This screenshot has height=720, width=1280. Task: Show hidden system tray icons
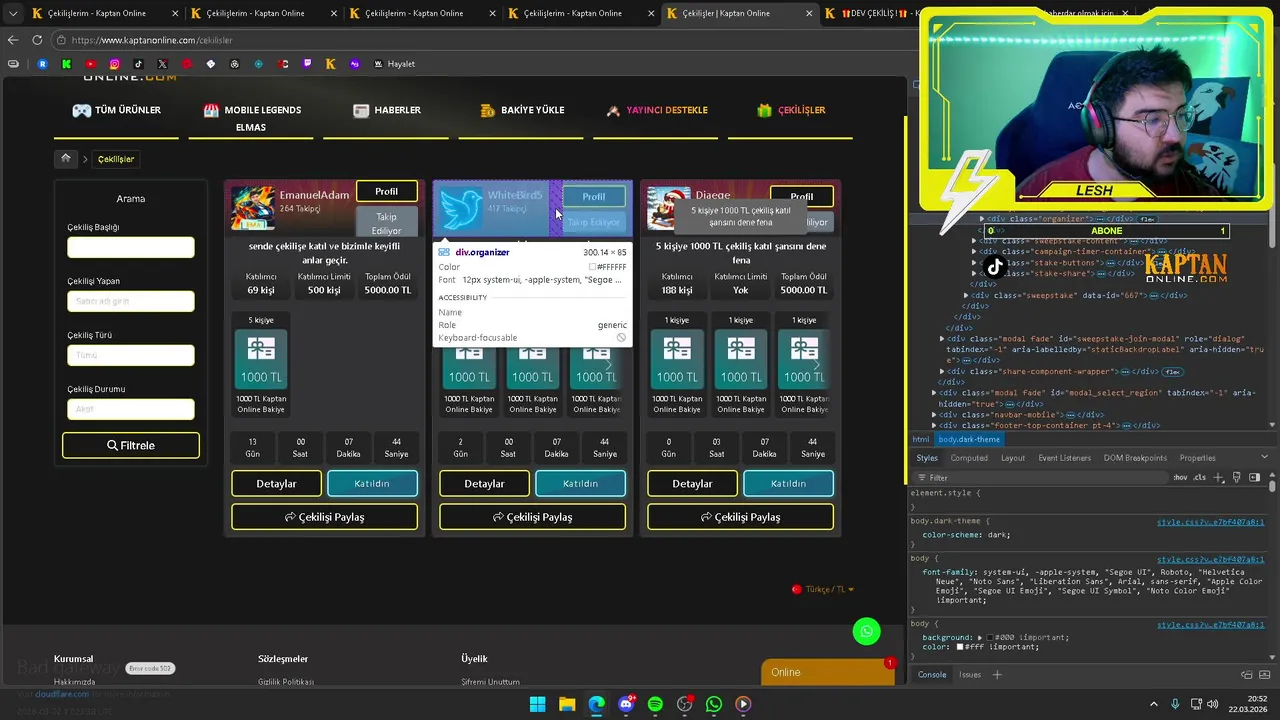pyautogui.click(x=1153, y=704)
